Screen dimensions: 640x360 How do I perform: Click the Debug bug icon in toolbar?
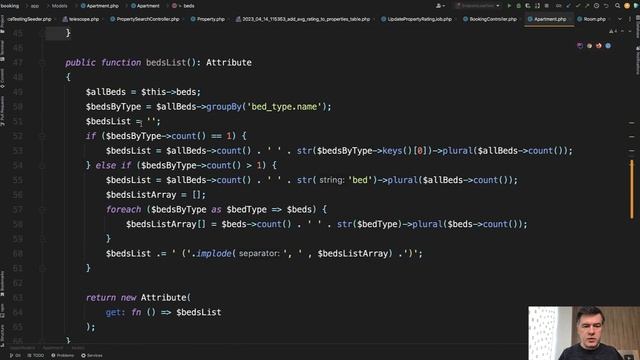click(518, 6)
